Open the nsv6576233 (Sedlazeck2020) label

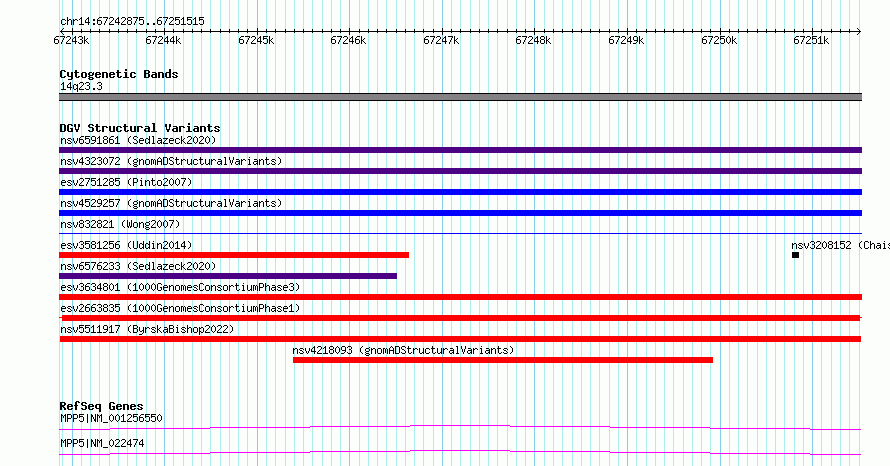(x=138, y=266)
